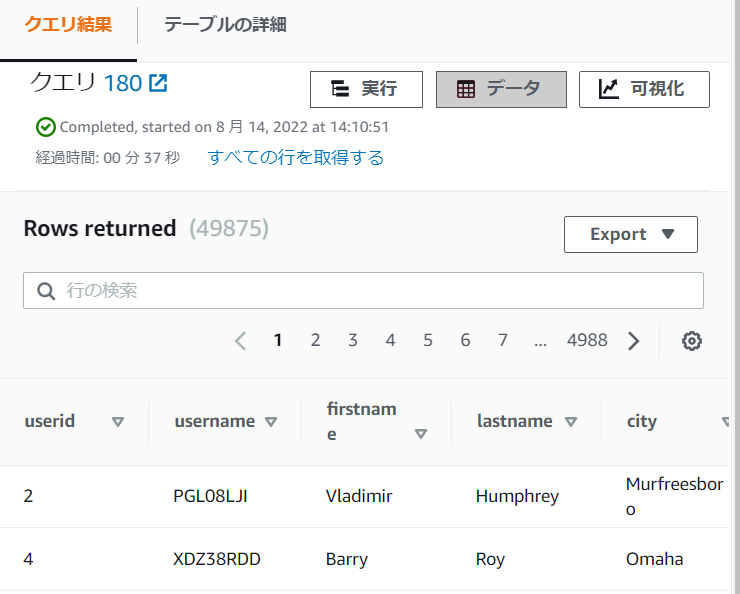Screen dimensions: 740x594
Task: Click すべての行を取得する link
Action: [x=295, y=157]
